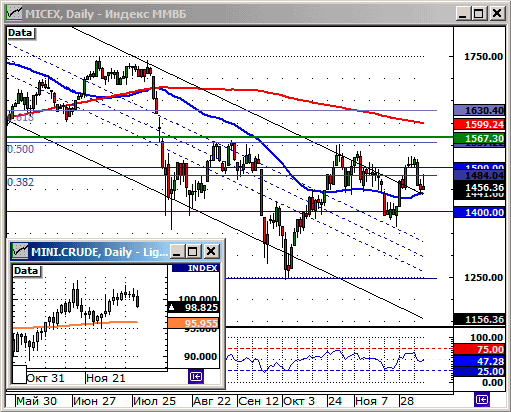Open the Data button in the crude chart
The image size is (511, 412).
coord(26,271)
